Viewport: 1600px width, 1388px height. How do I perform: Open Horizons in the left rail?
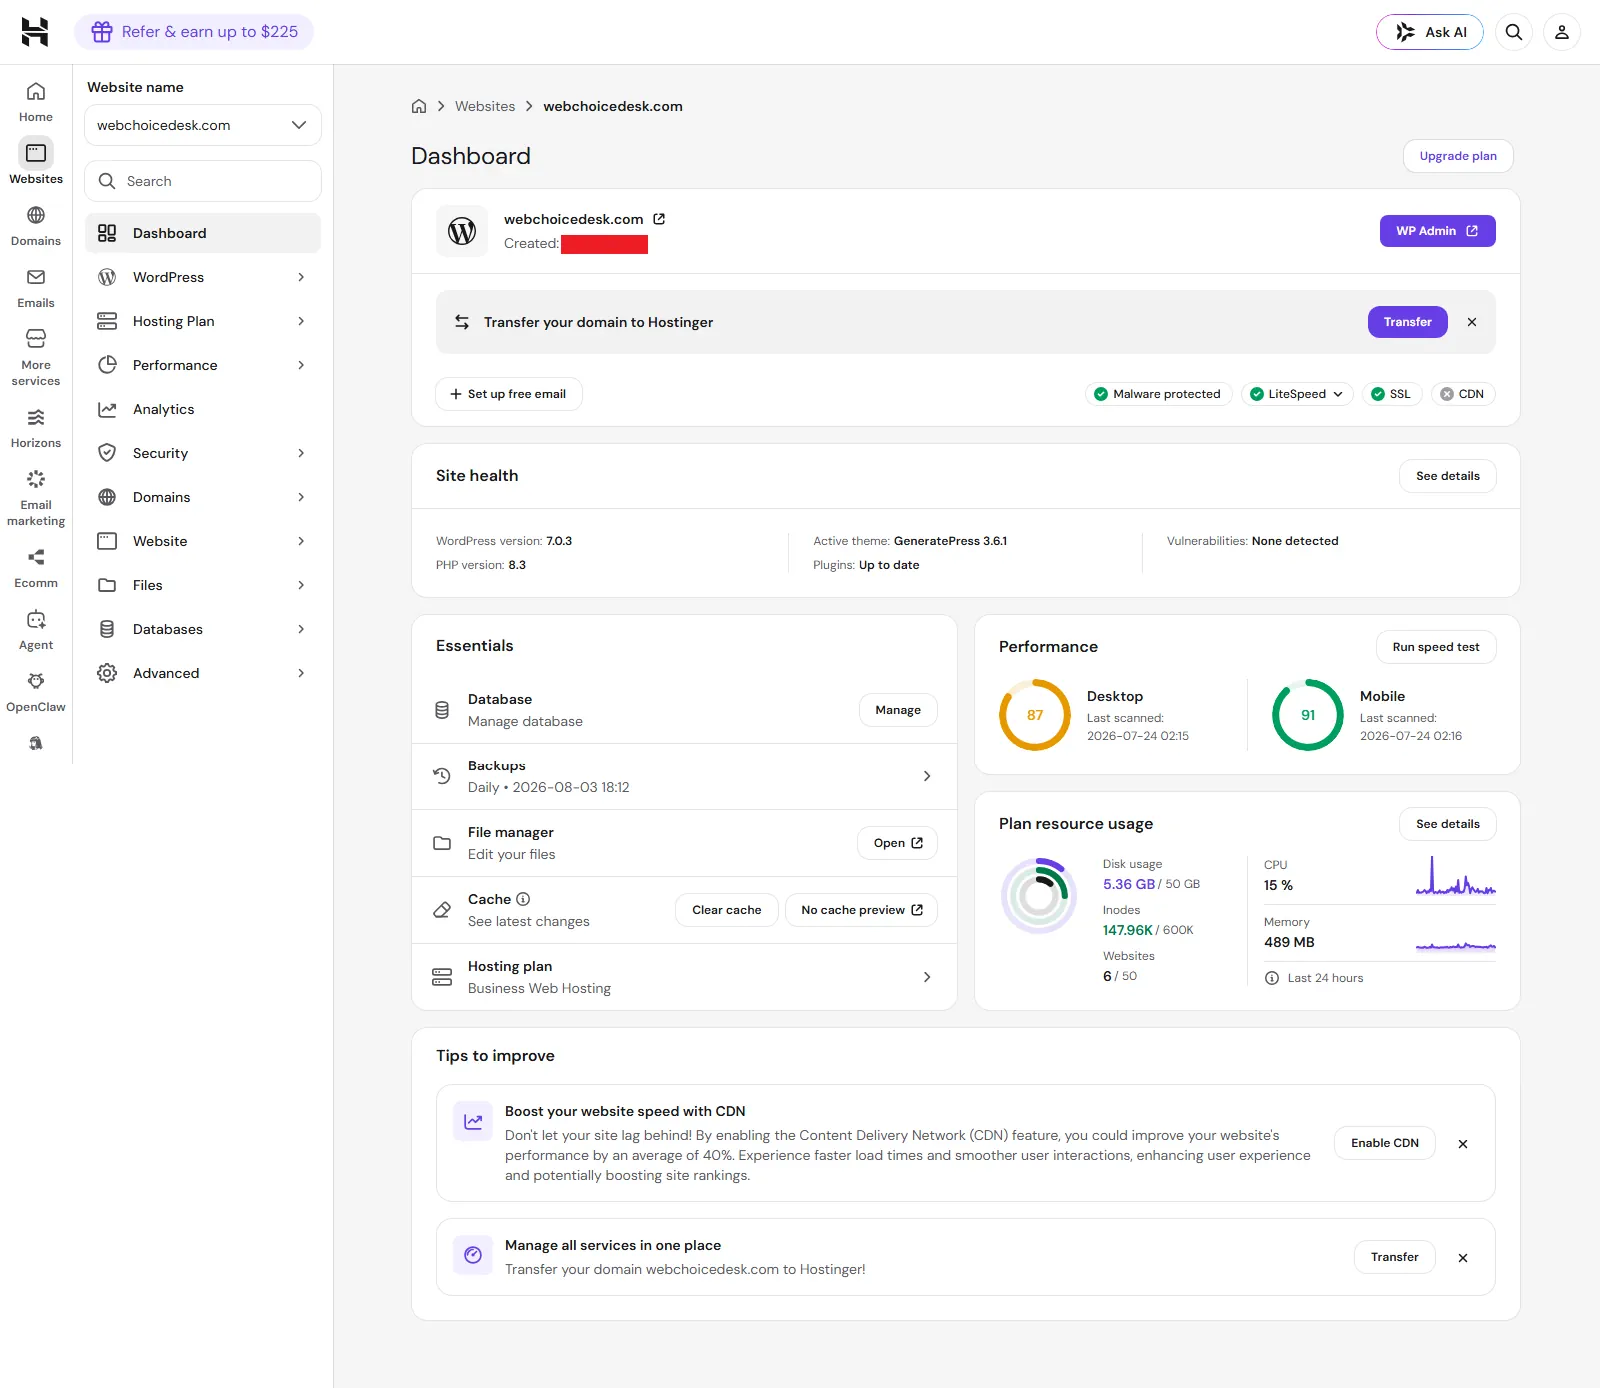(36, 428)
